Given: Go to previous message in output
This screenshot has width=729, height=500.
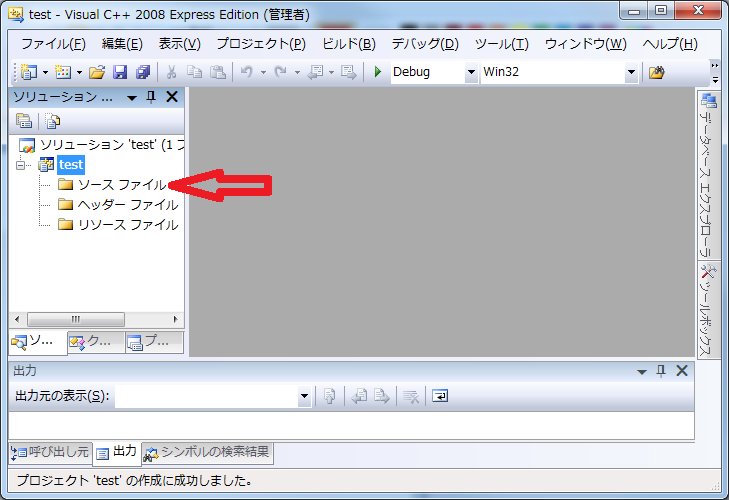Looking at the screenshot, I should coord(359,396).
